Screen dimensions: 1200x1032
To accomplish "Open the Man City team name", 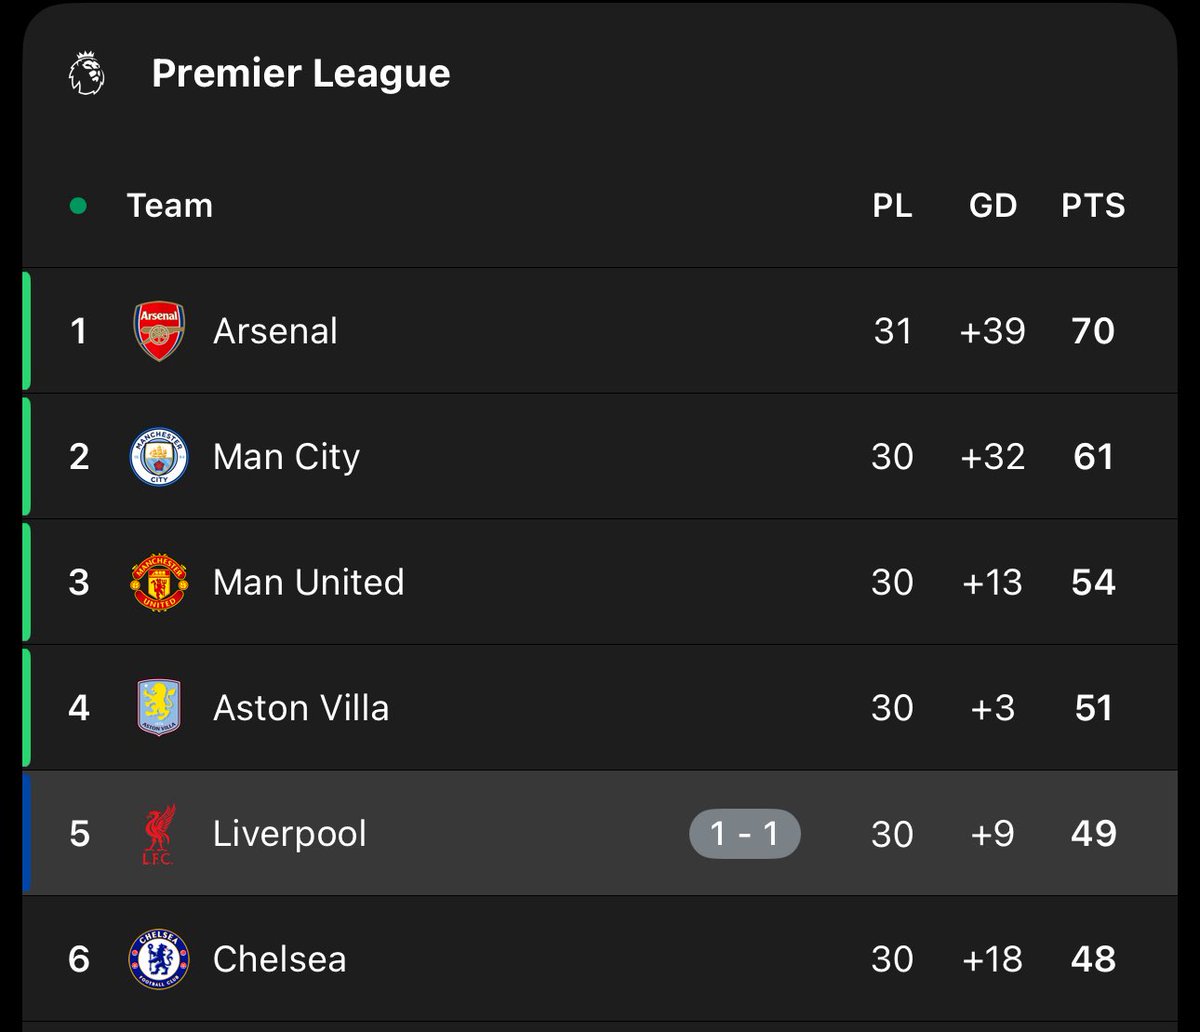I will click(286, 457).
